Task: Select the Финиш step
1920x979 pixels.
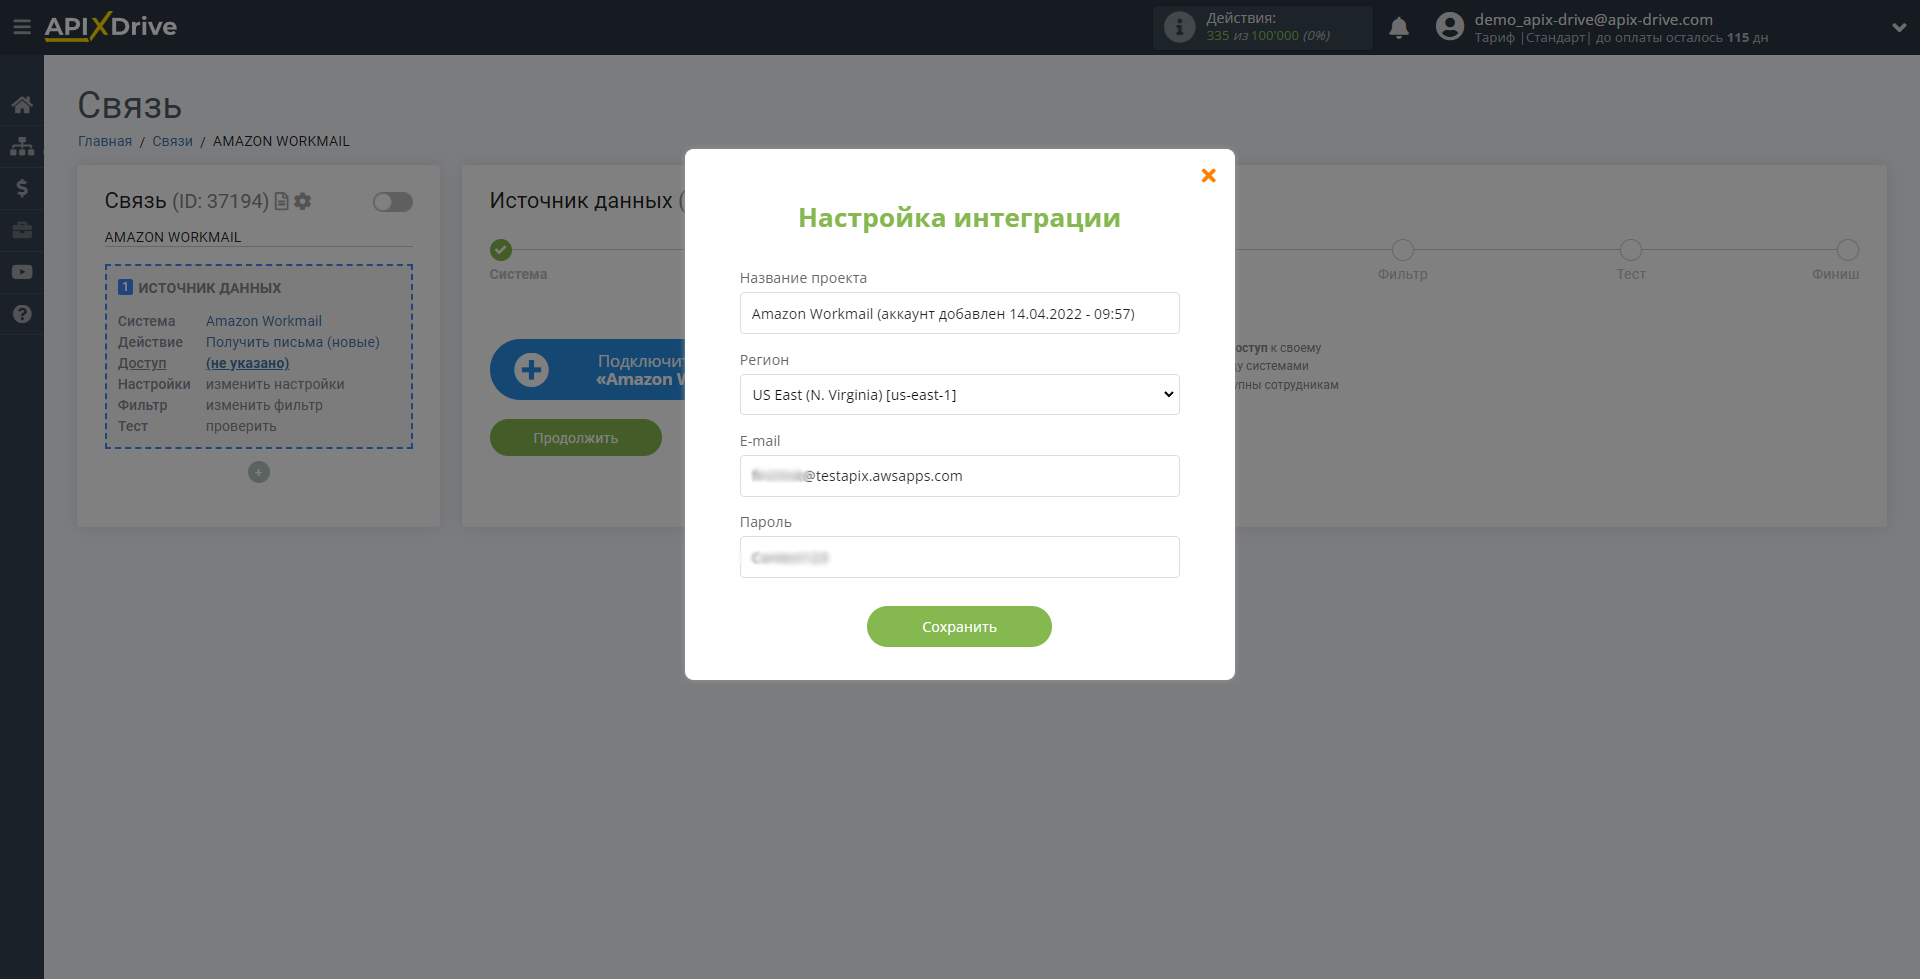Action: (x=1848, y=250)
